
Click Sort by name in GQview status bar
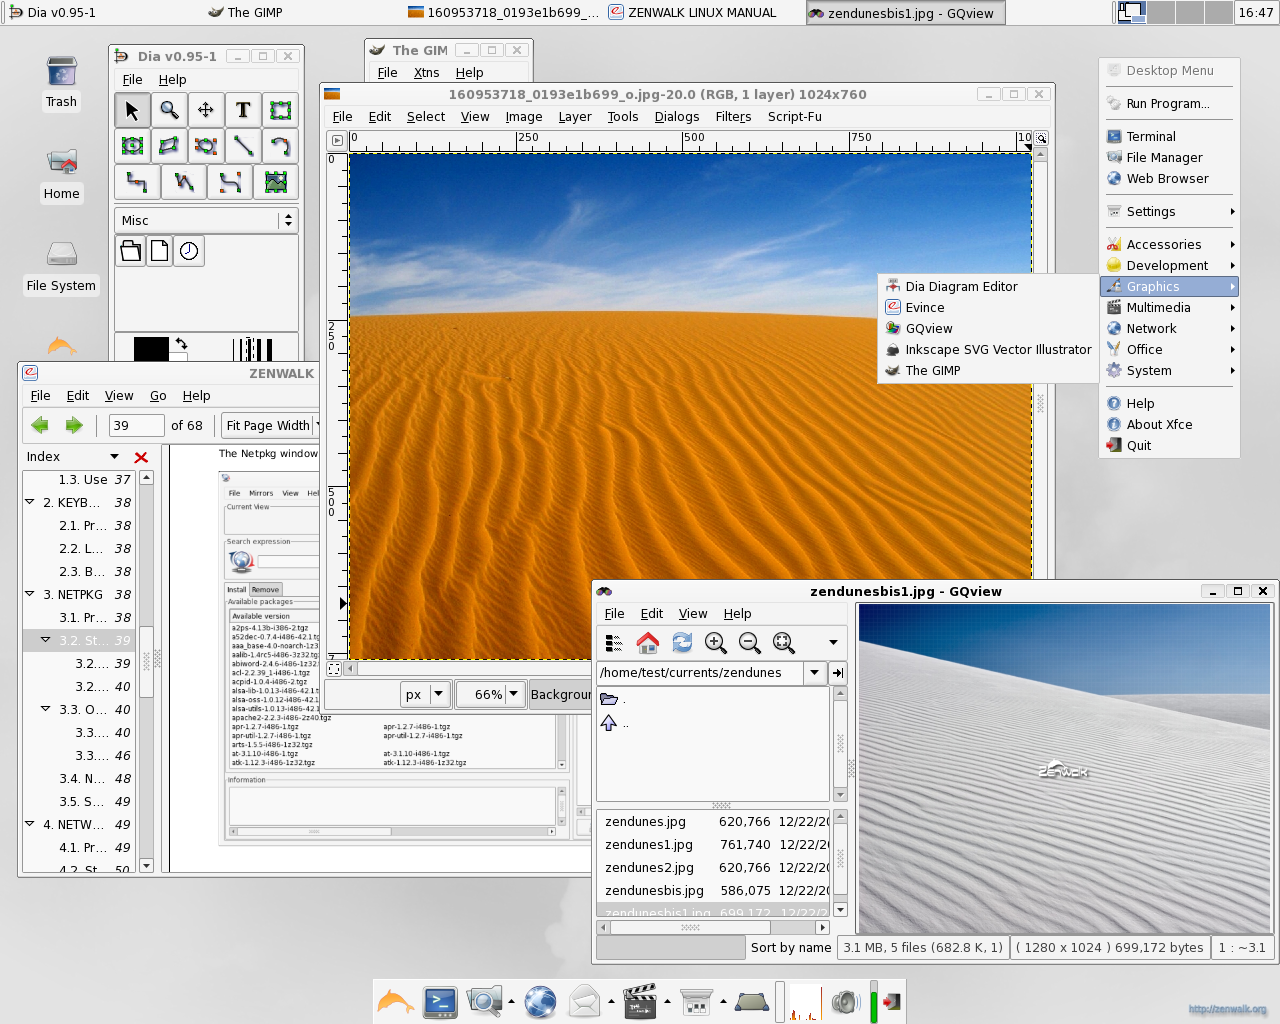791,948
